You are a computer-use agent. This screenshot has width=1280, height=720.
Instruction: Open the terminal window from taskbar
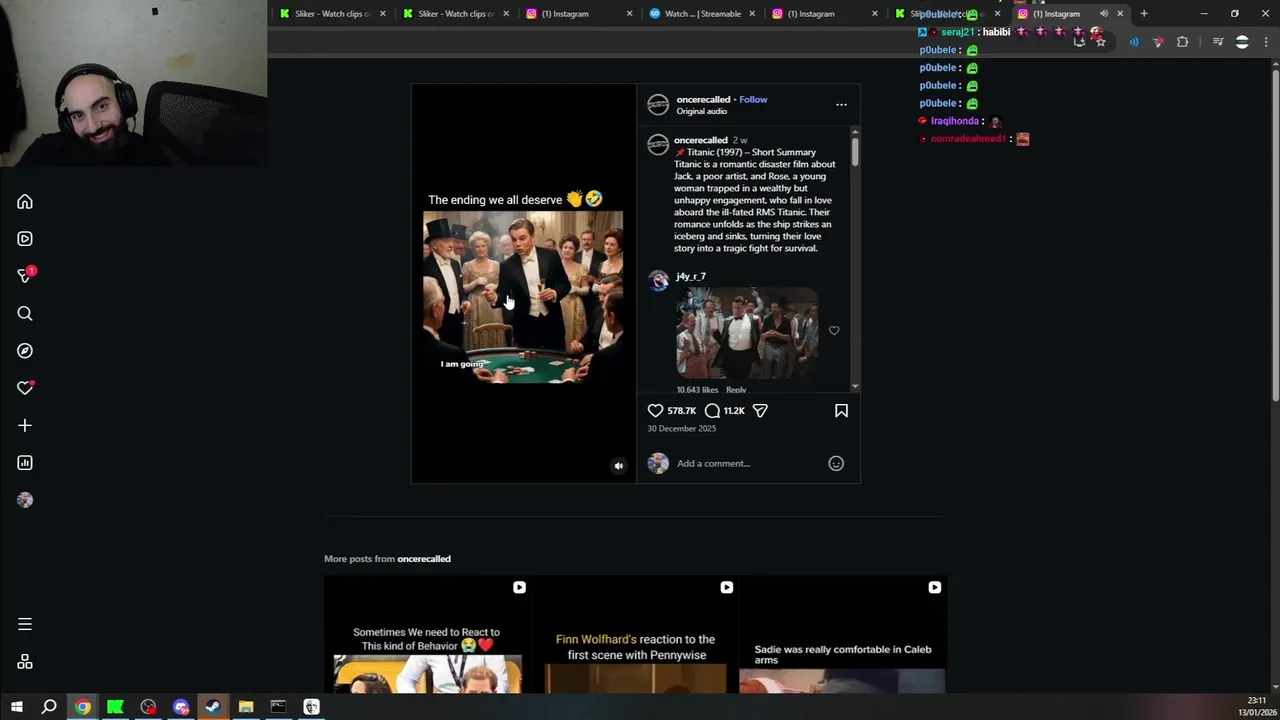click(278, 707)
